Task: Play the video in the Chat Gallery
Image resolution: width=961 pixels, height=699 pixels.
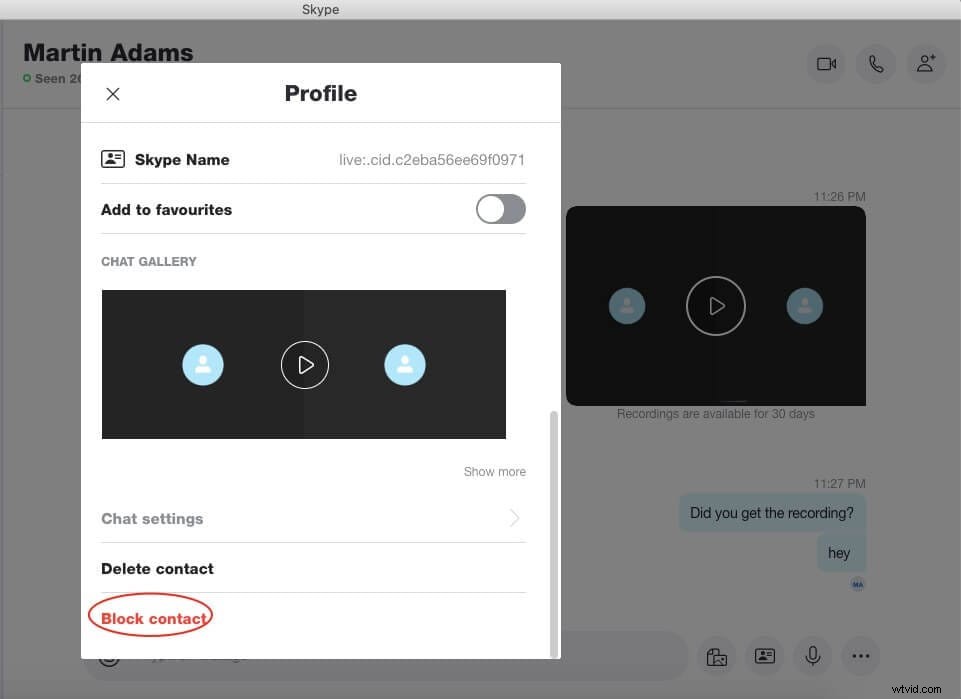Action: (304, 365)
